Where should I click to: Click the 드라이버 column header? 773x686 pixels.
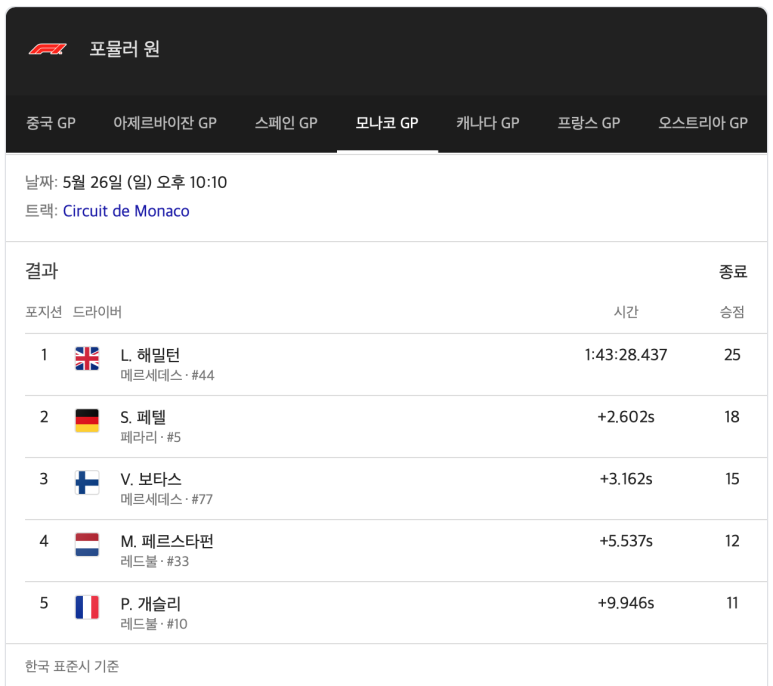tap(97, 312)
